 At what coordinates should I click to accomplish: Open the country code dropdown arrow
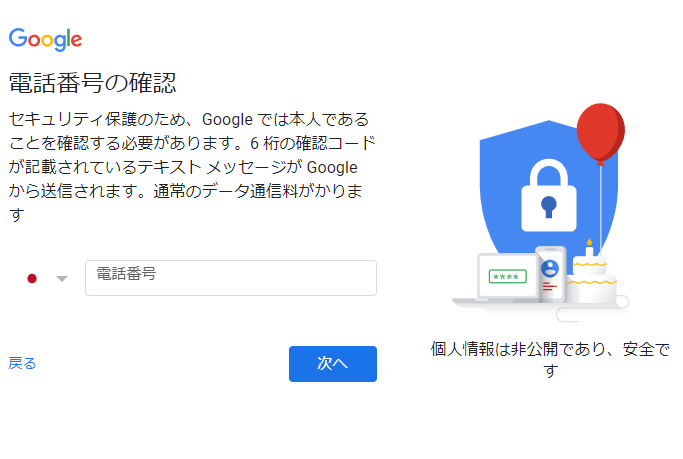pyautogui.click(x=62, y=279)
